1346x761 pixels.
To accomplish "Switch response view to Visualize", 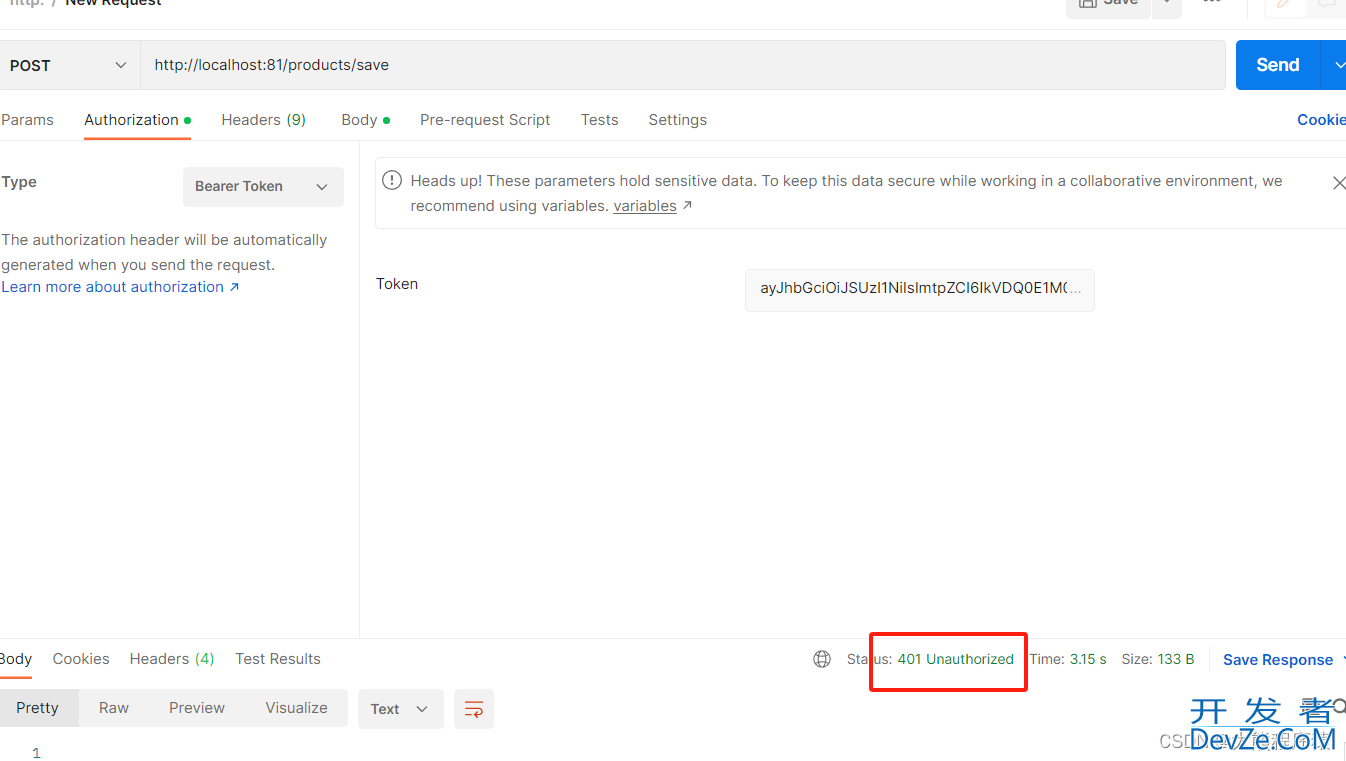I will point(296,708).
